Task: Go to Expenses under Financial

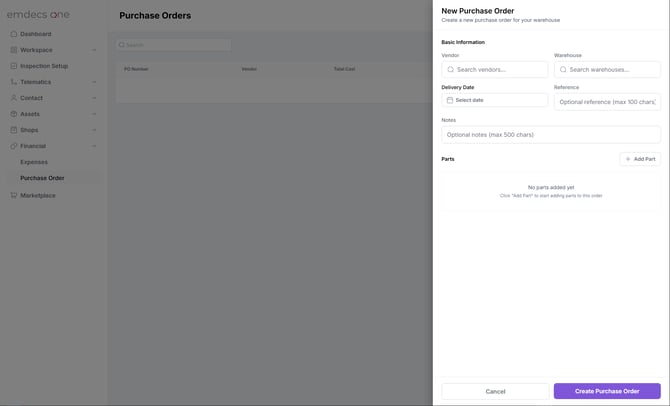Action: (34, 162)
